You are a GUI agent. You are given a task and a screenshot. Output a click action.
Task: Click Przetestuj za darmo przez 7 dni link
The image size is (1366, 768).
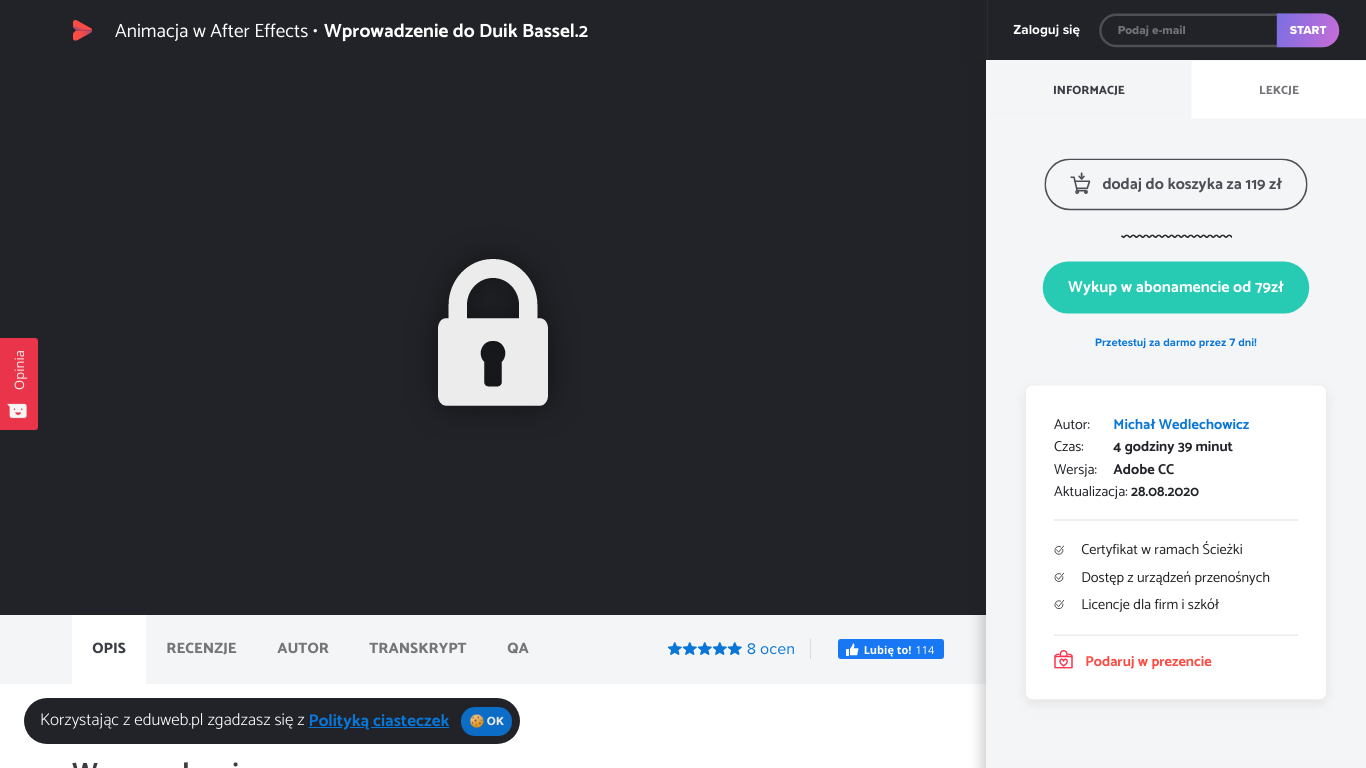(1176, 343)
